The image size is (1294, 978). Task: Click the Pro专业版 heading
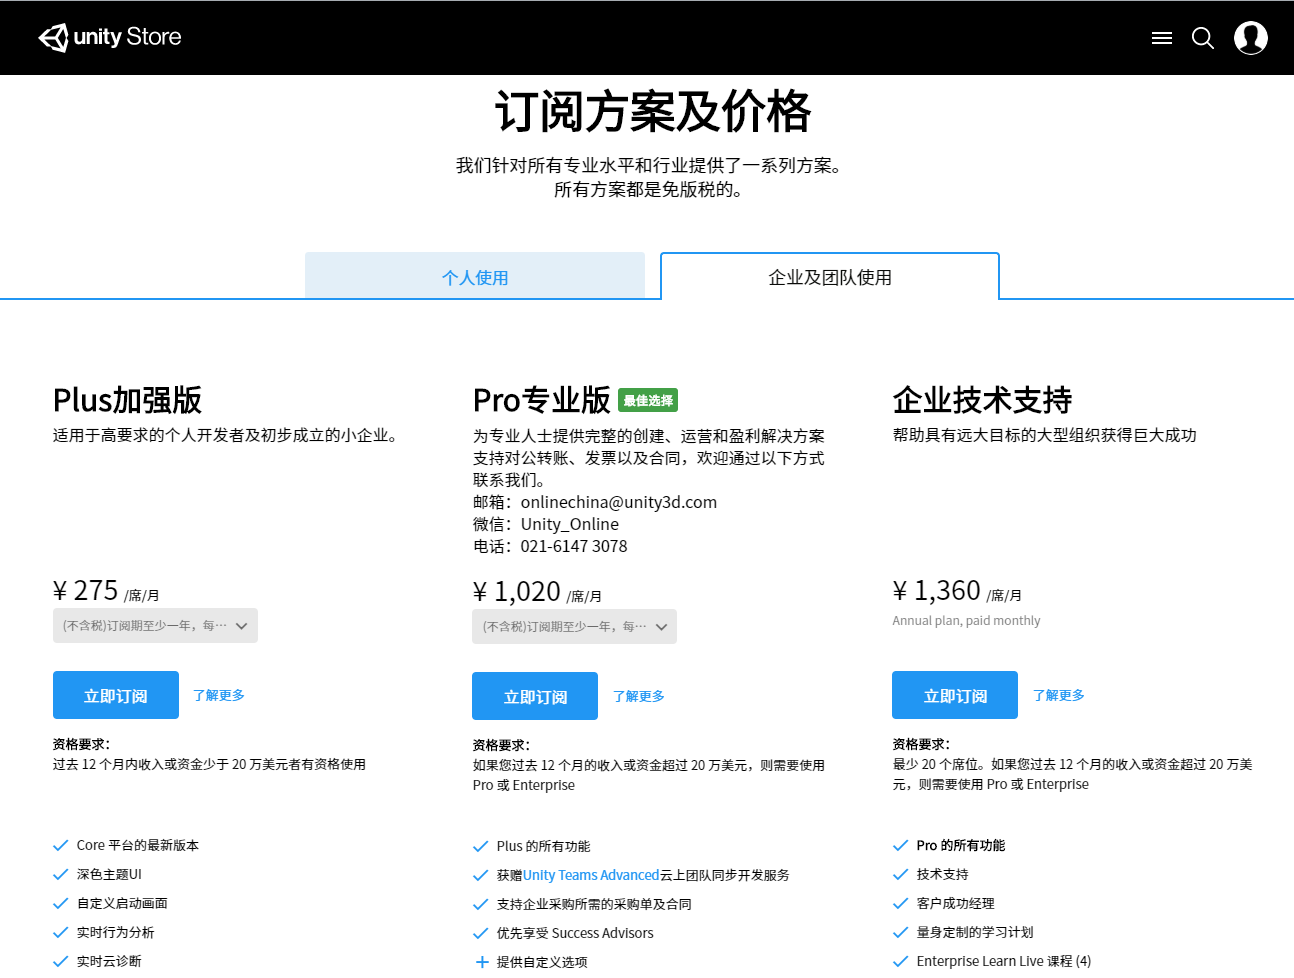(x=541, y=400)
